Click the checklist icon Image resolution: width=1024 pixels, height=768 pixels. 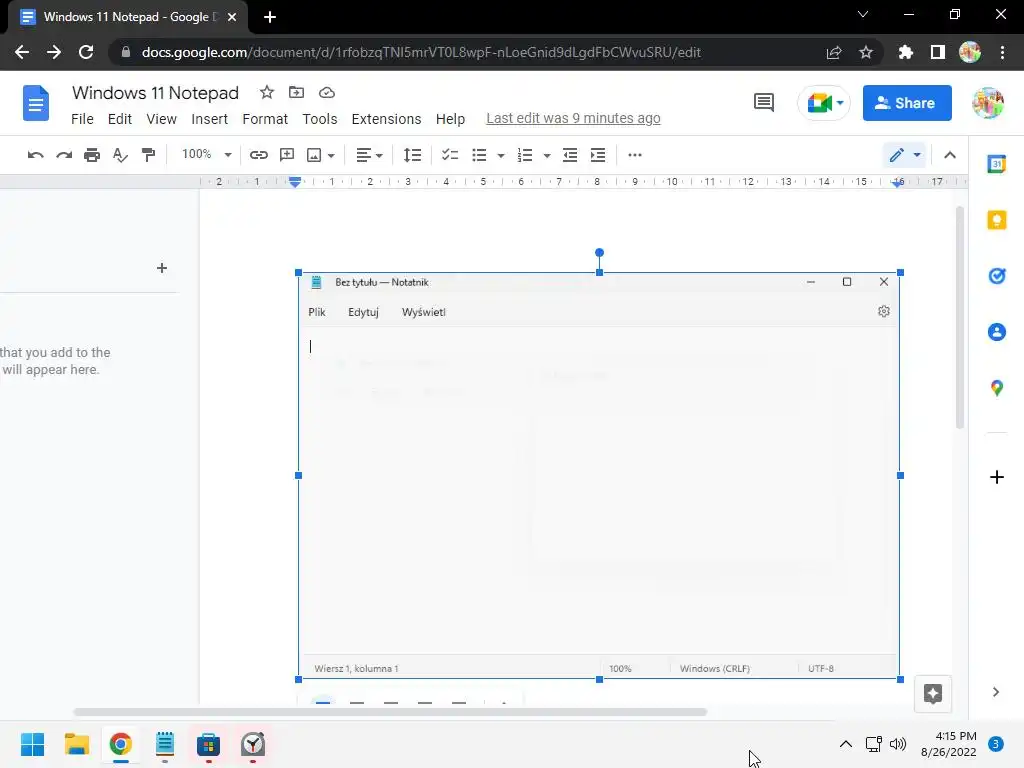coord(450,155)
